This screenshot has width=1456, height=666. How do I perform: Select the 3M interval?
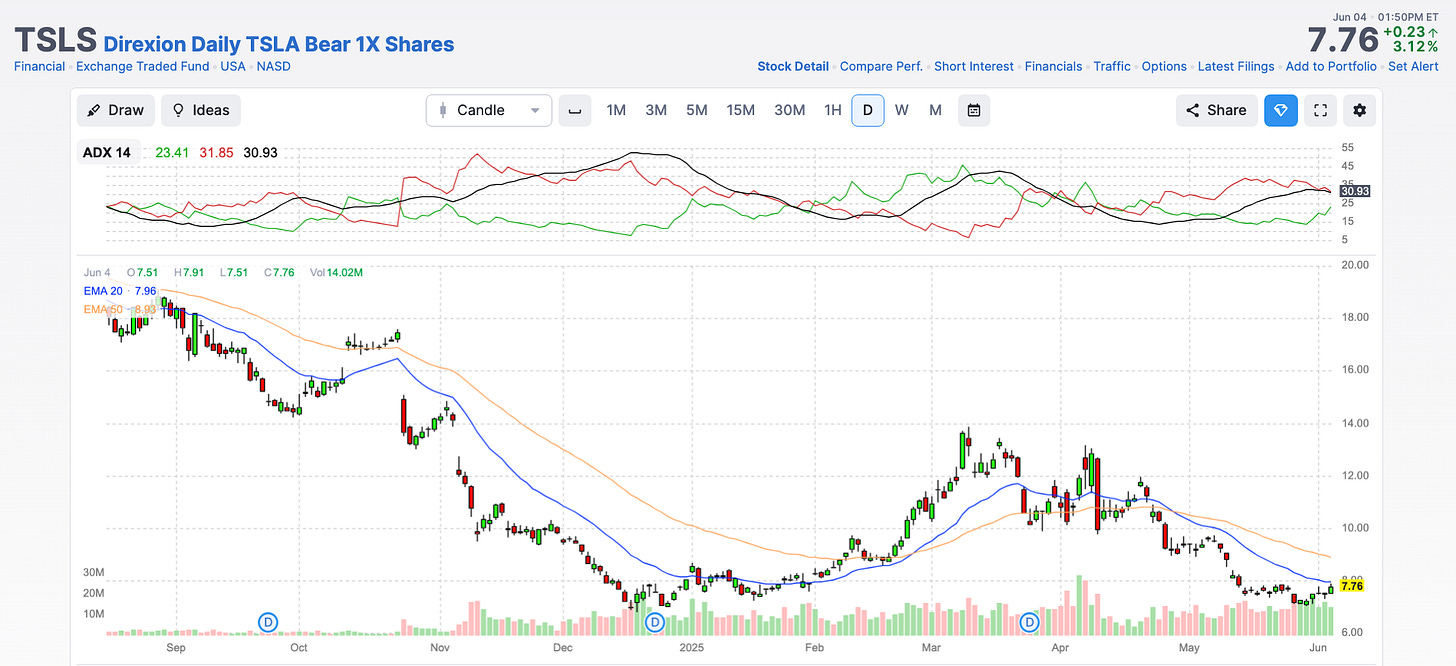pyautogui.click(x=656, y=110)
